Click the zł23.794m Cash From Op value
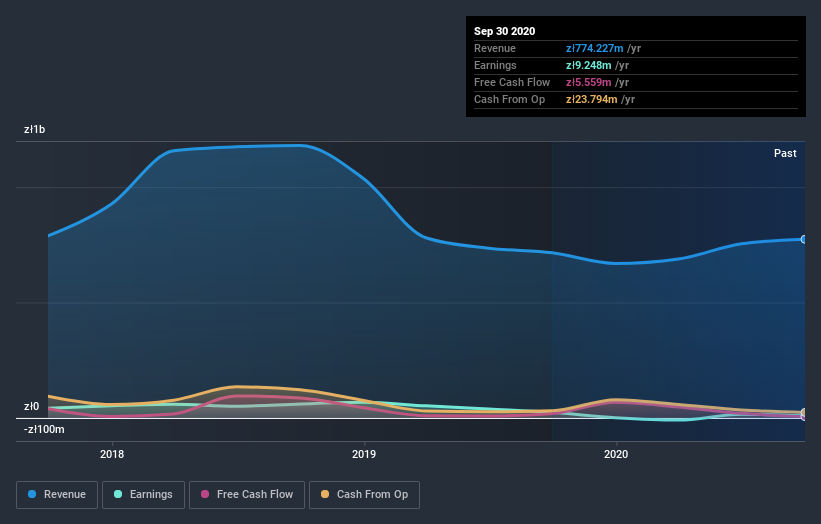Viewport: 821px width, 524px height. click(592, 99)
